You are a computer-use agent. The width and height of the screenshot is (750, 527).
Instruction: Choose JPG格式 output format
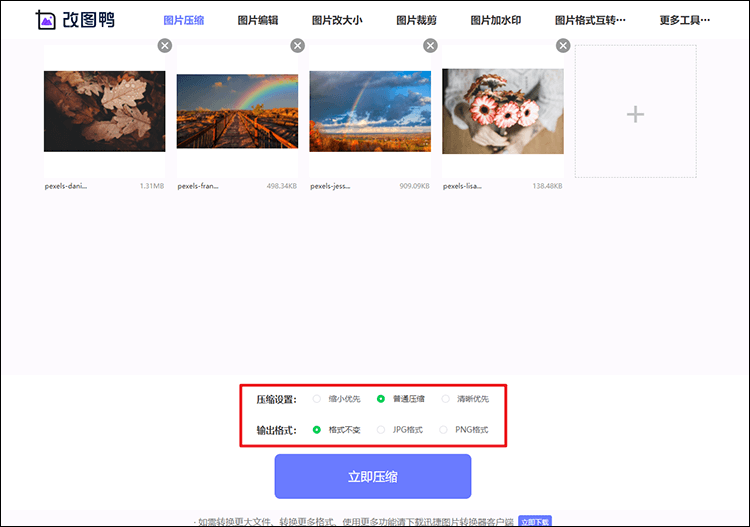381,430
